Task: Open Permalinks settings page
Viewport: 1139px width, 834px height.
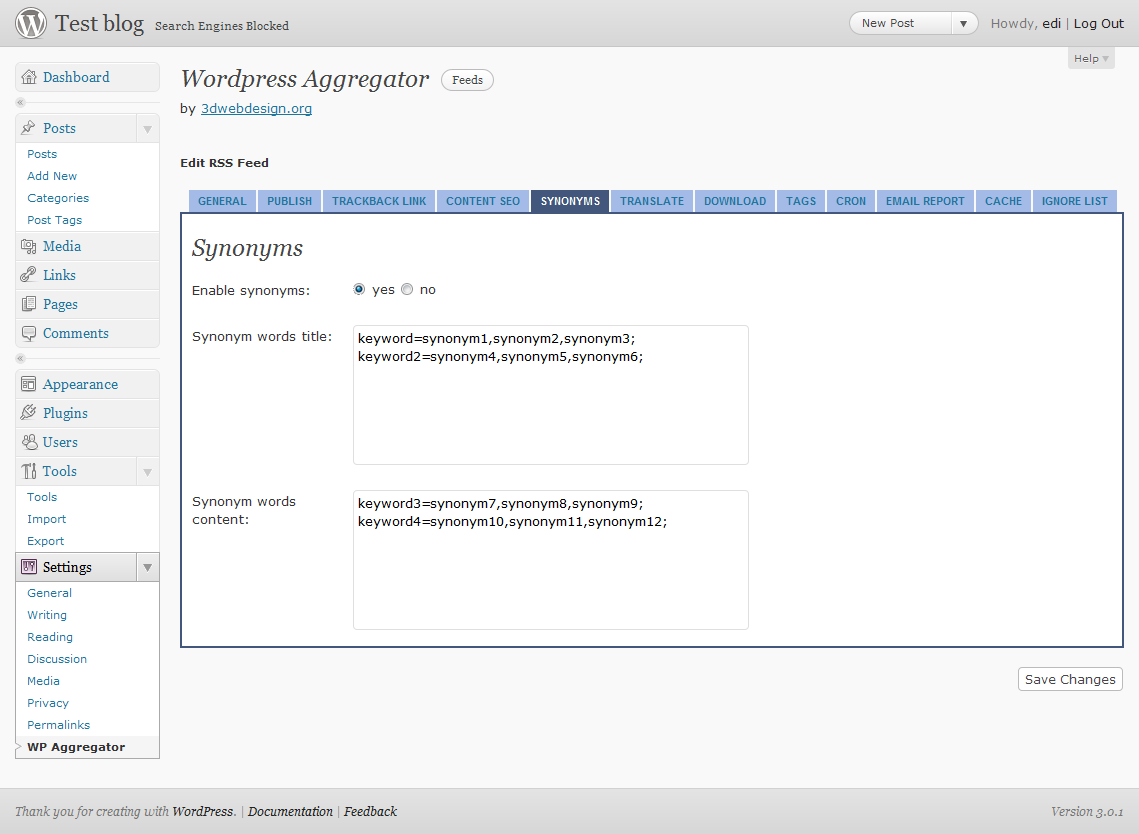Action: click(x=59, y=725)
